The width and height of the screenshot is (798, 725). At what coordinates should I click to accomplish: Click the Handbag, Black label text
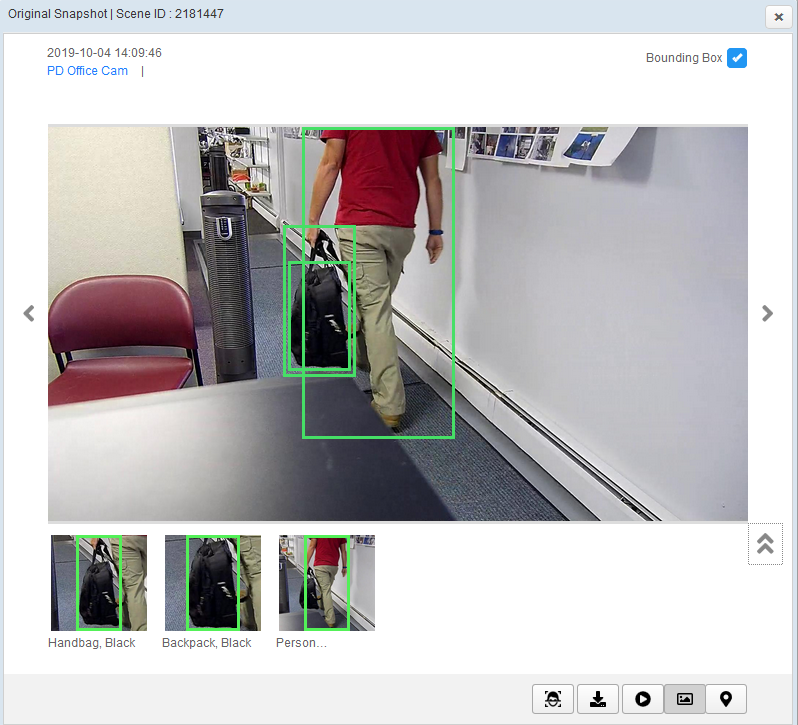[92, 643]
